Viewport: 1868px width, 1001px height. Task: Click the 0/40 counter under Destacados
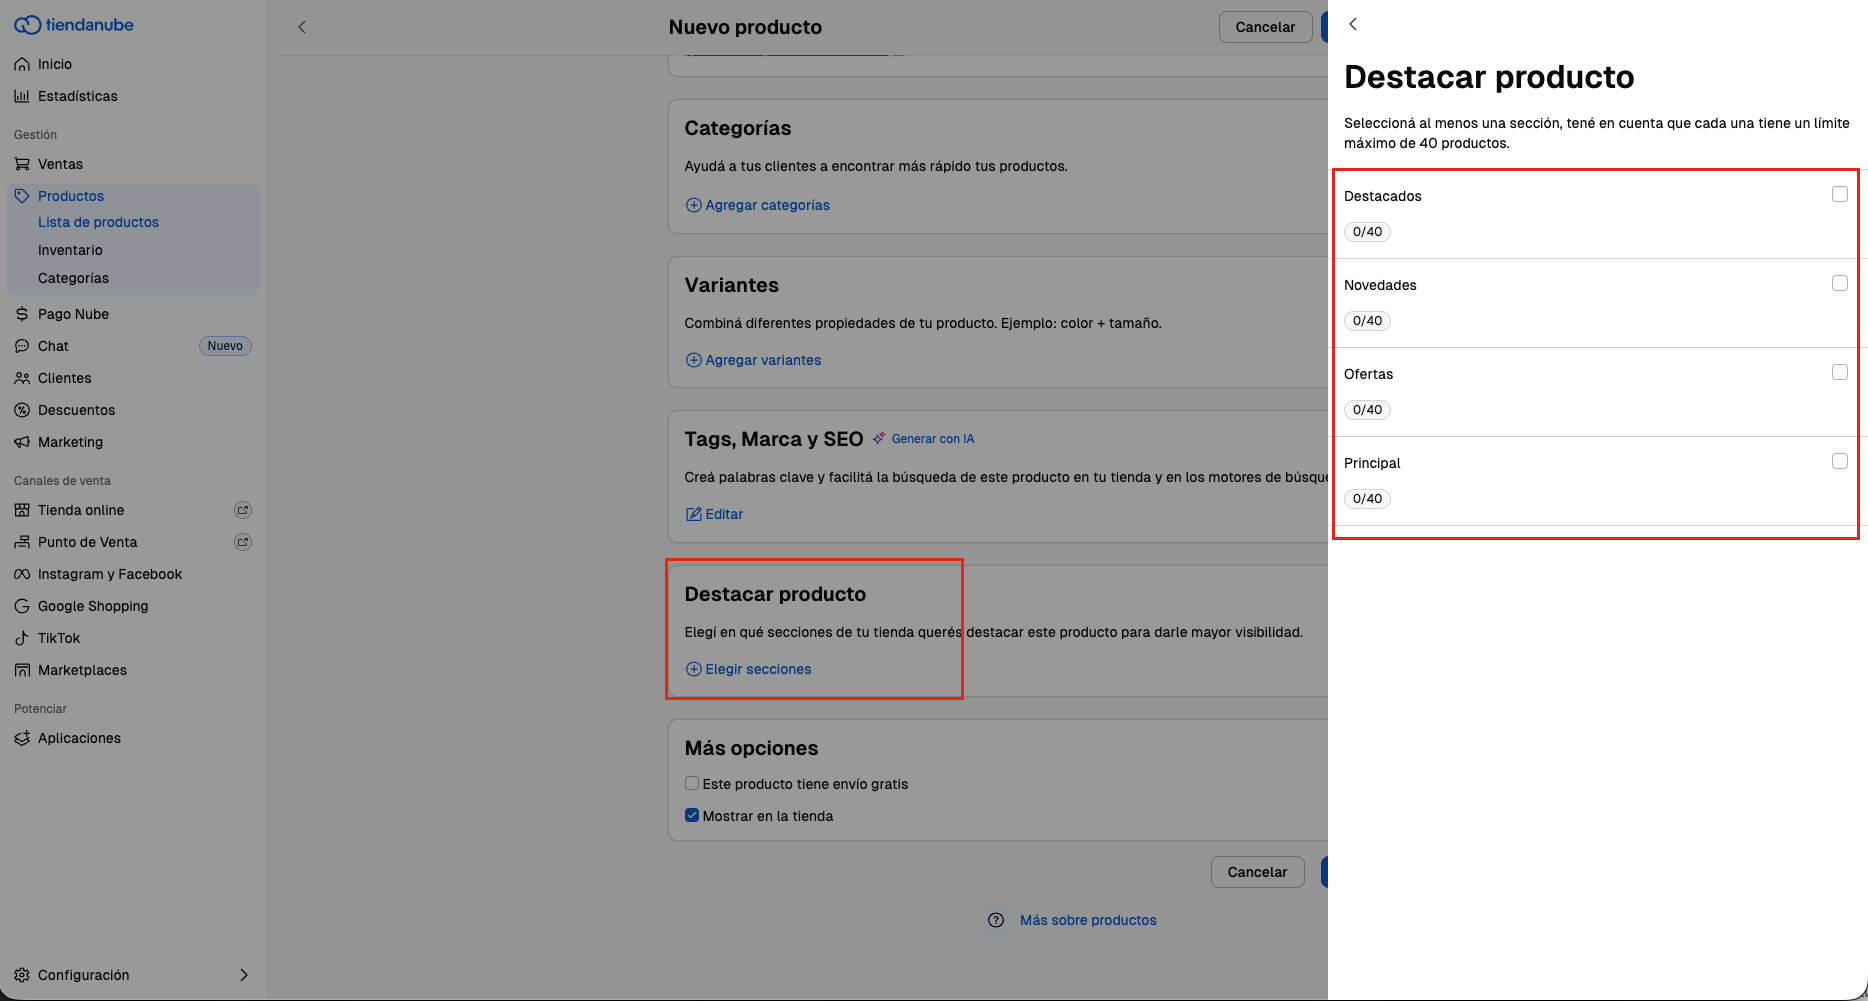click(1367, 232)
